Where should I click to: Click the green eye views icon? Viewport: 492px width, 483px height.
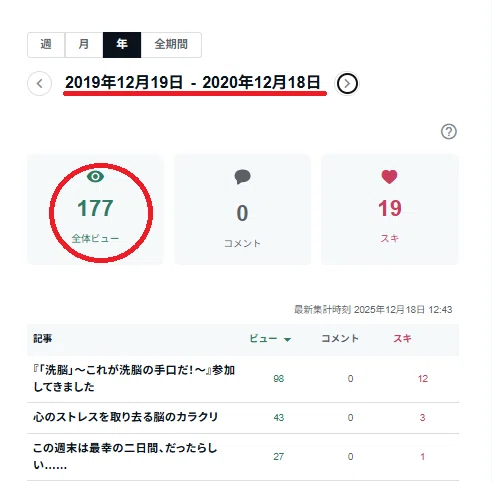pyautogui.click(x=95, y=176)
